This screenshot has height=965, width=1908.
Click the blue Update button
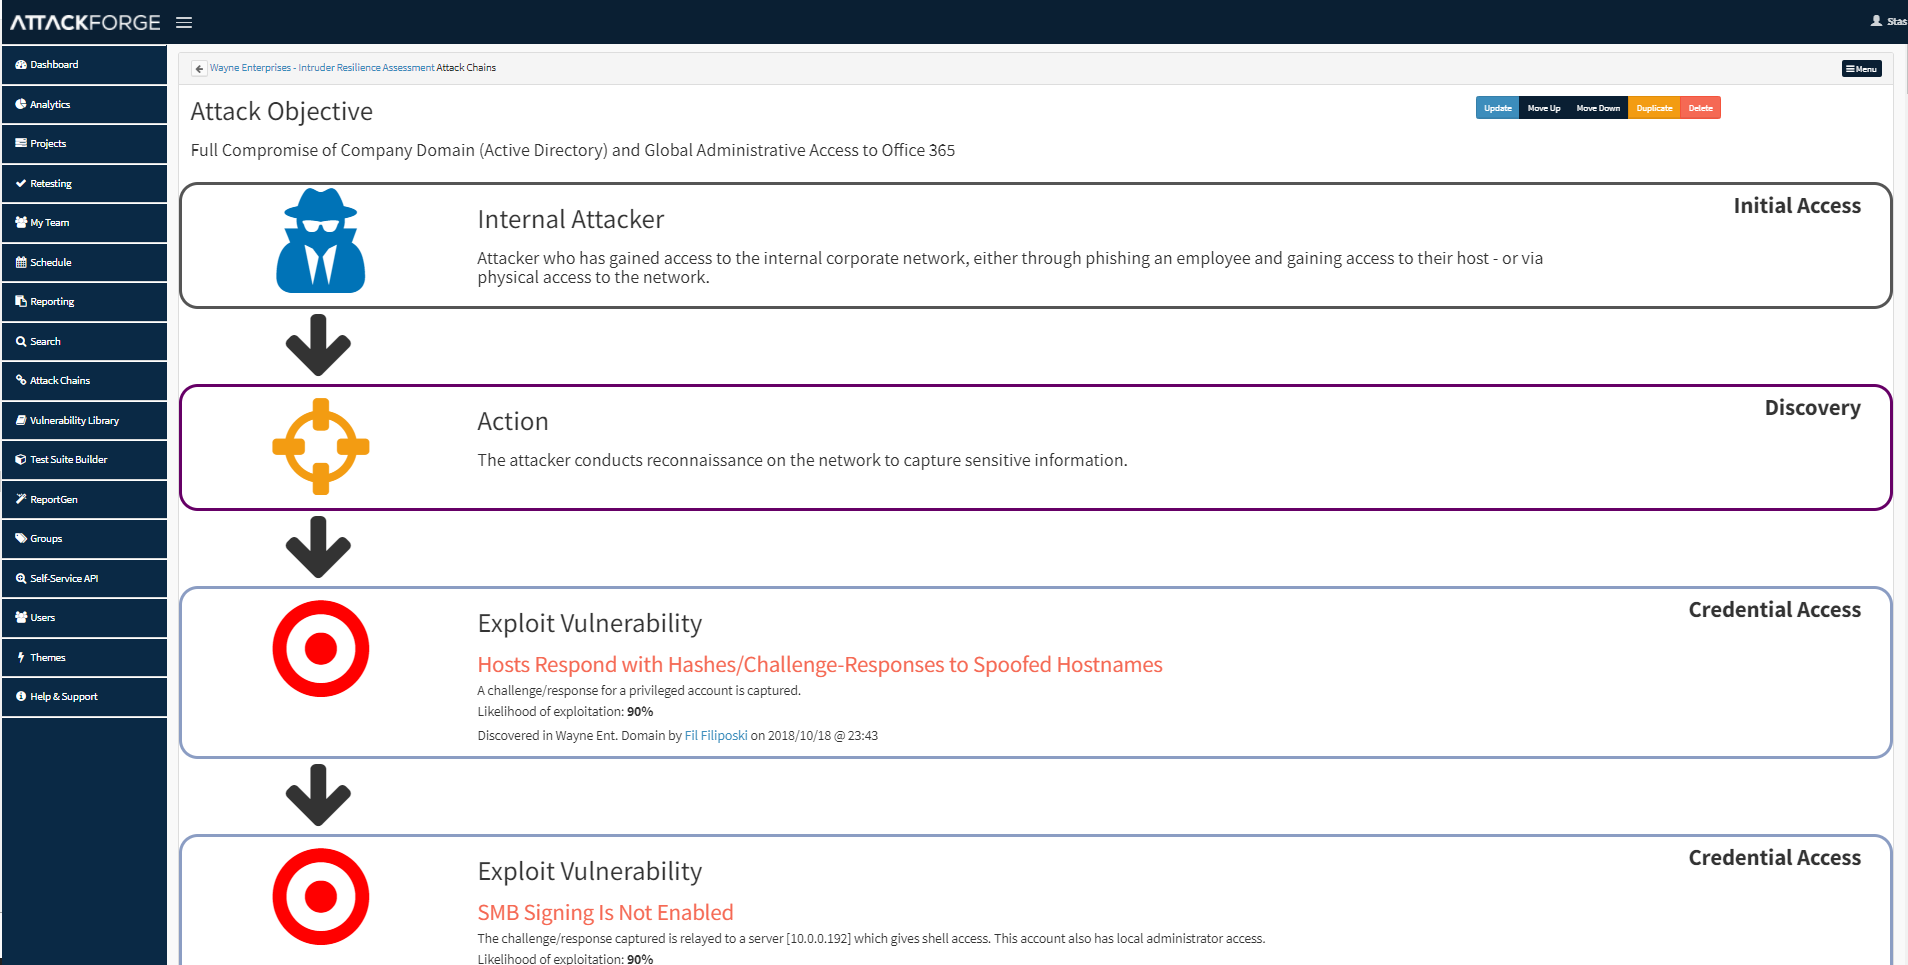pyautogui.click(x=1497, y=108)
